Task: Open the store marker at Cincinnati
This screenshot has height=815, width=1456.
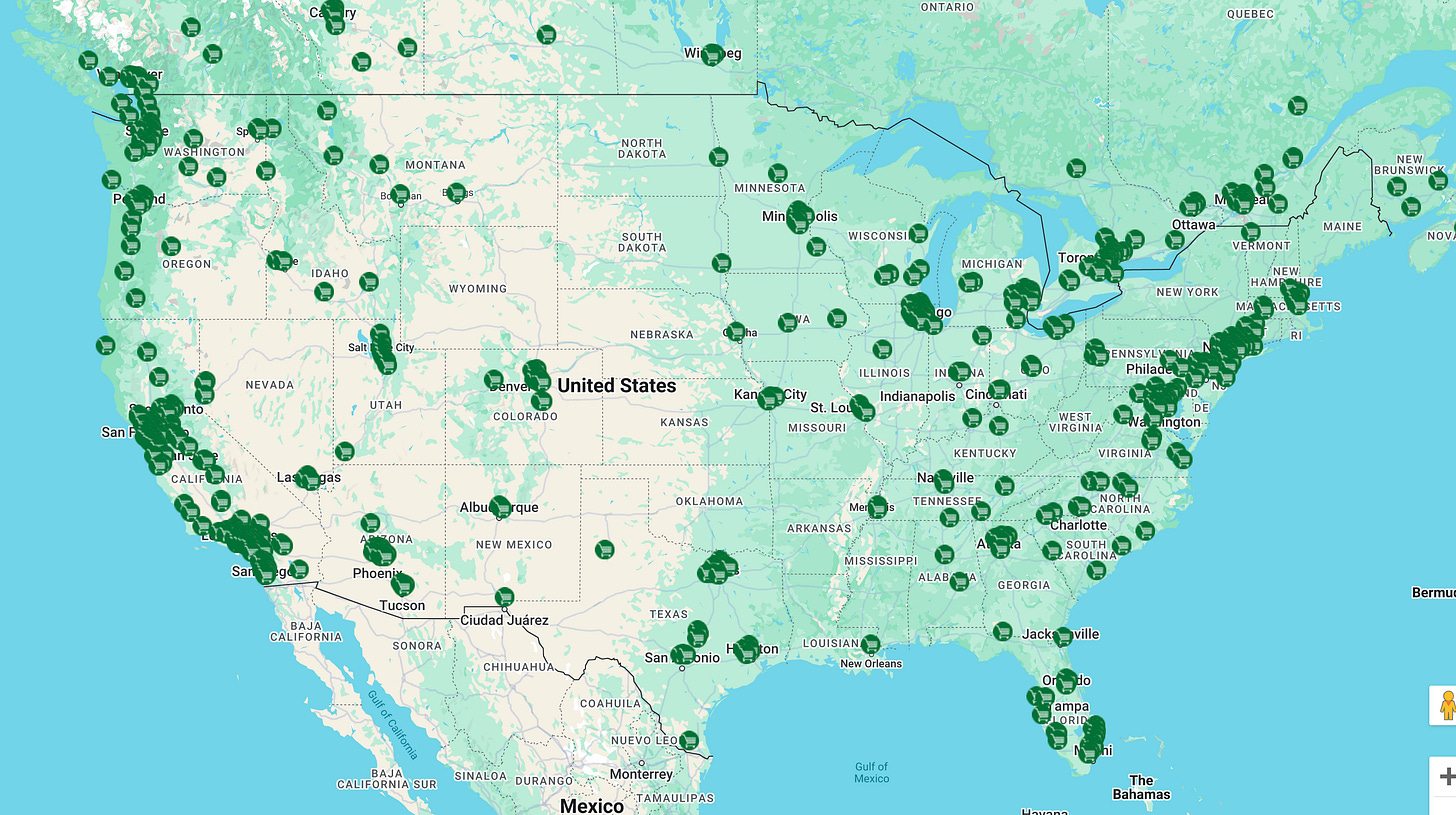Action: click(999, 390)
